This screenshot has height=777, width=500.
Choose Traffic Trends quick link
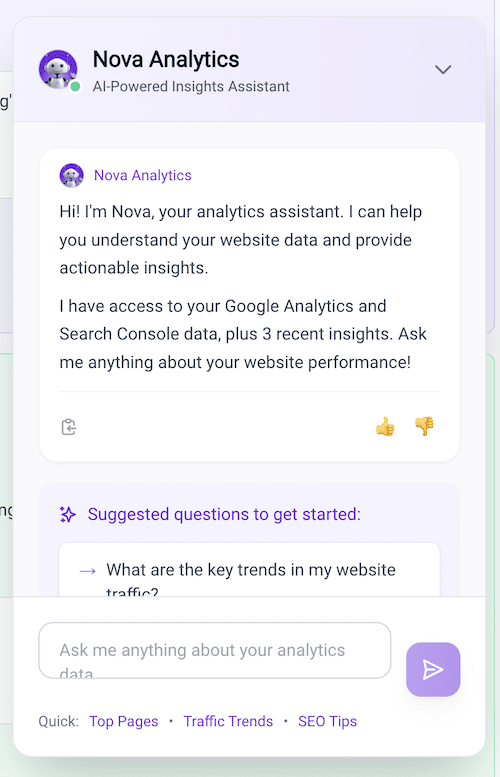pos(228,722)
